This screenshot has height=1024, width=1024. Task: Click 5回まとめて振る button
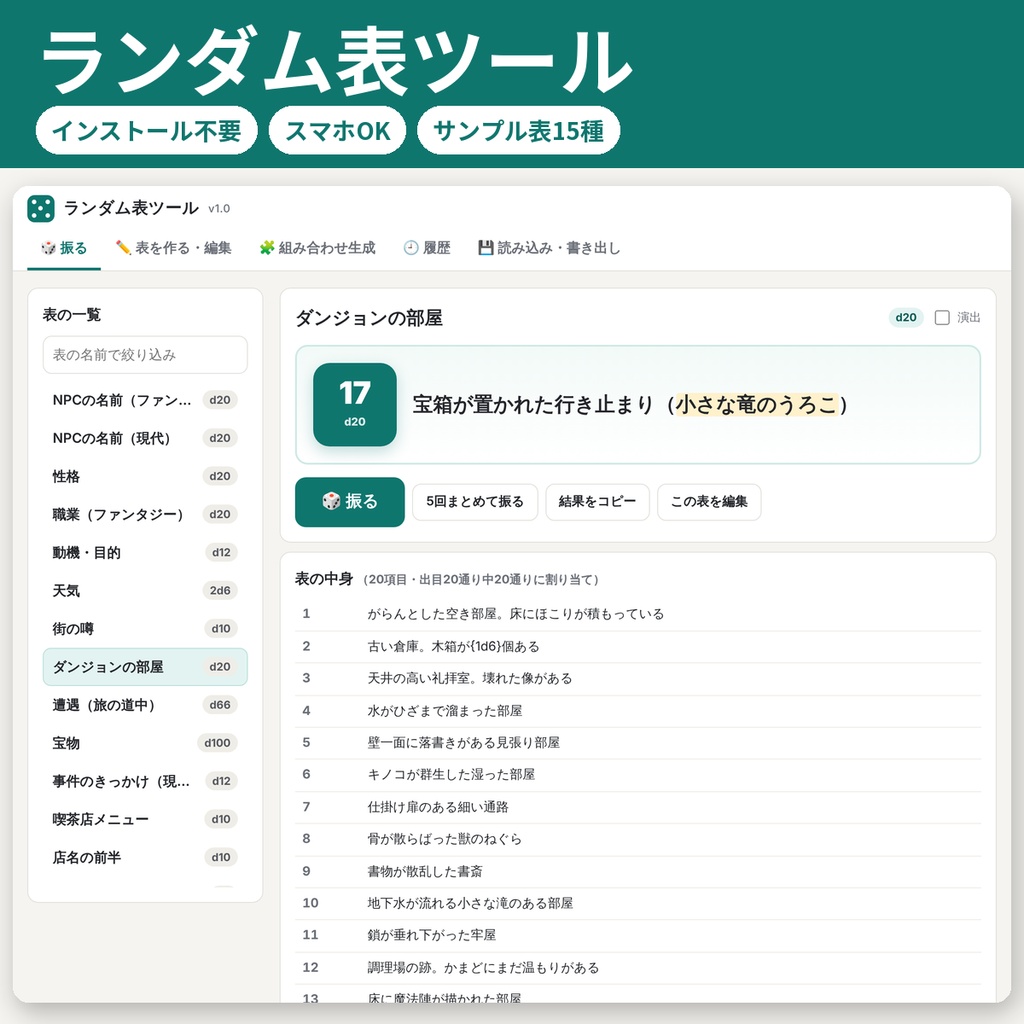[475, 502]
